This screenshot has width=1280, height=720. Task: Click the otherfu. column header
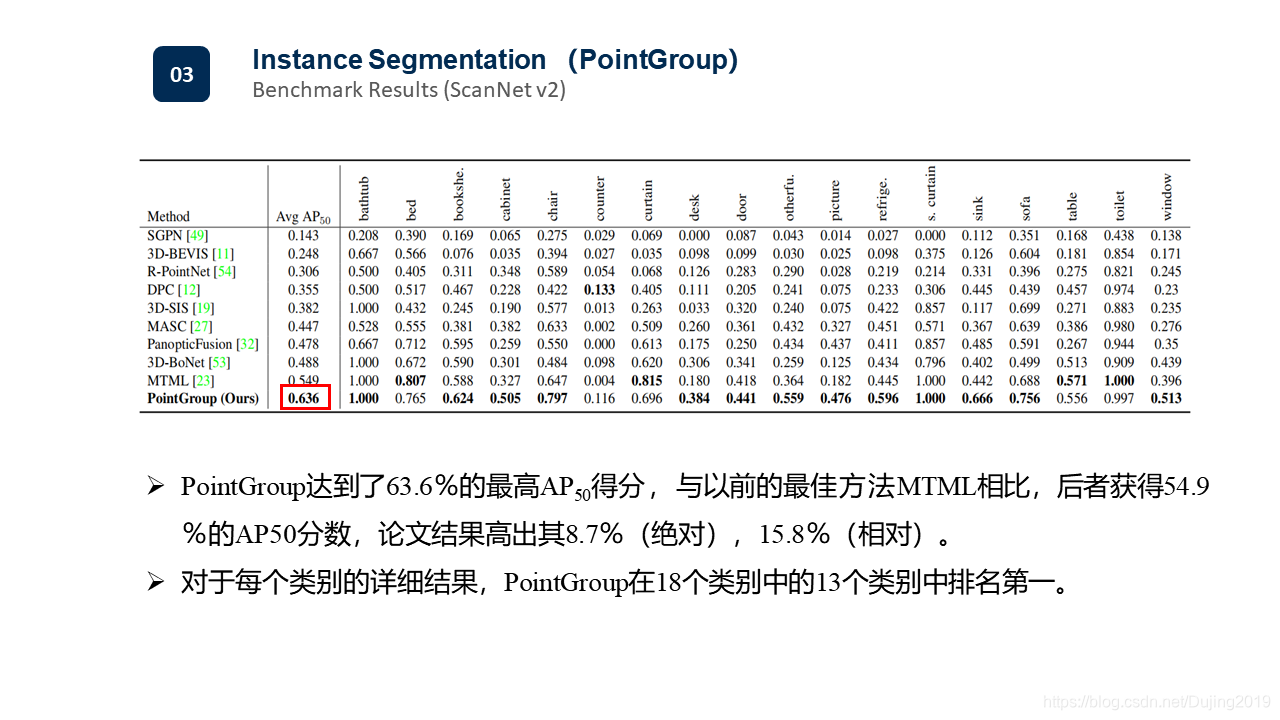point(789,197)
